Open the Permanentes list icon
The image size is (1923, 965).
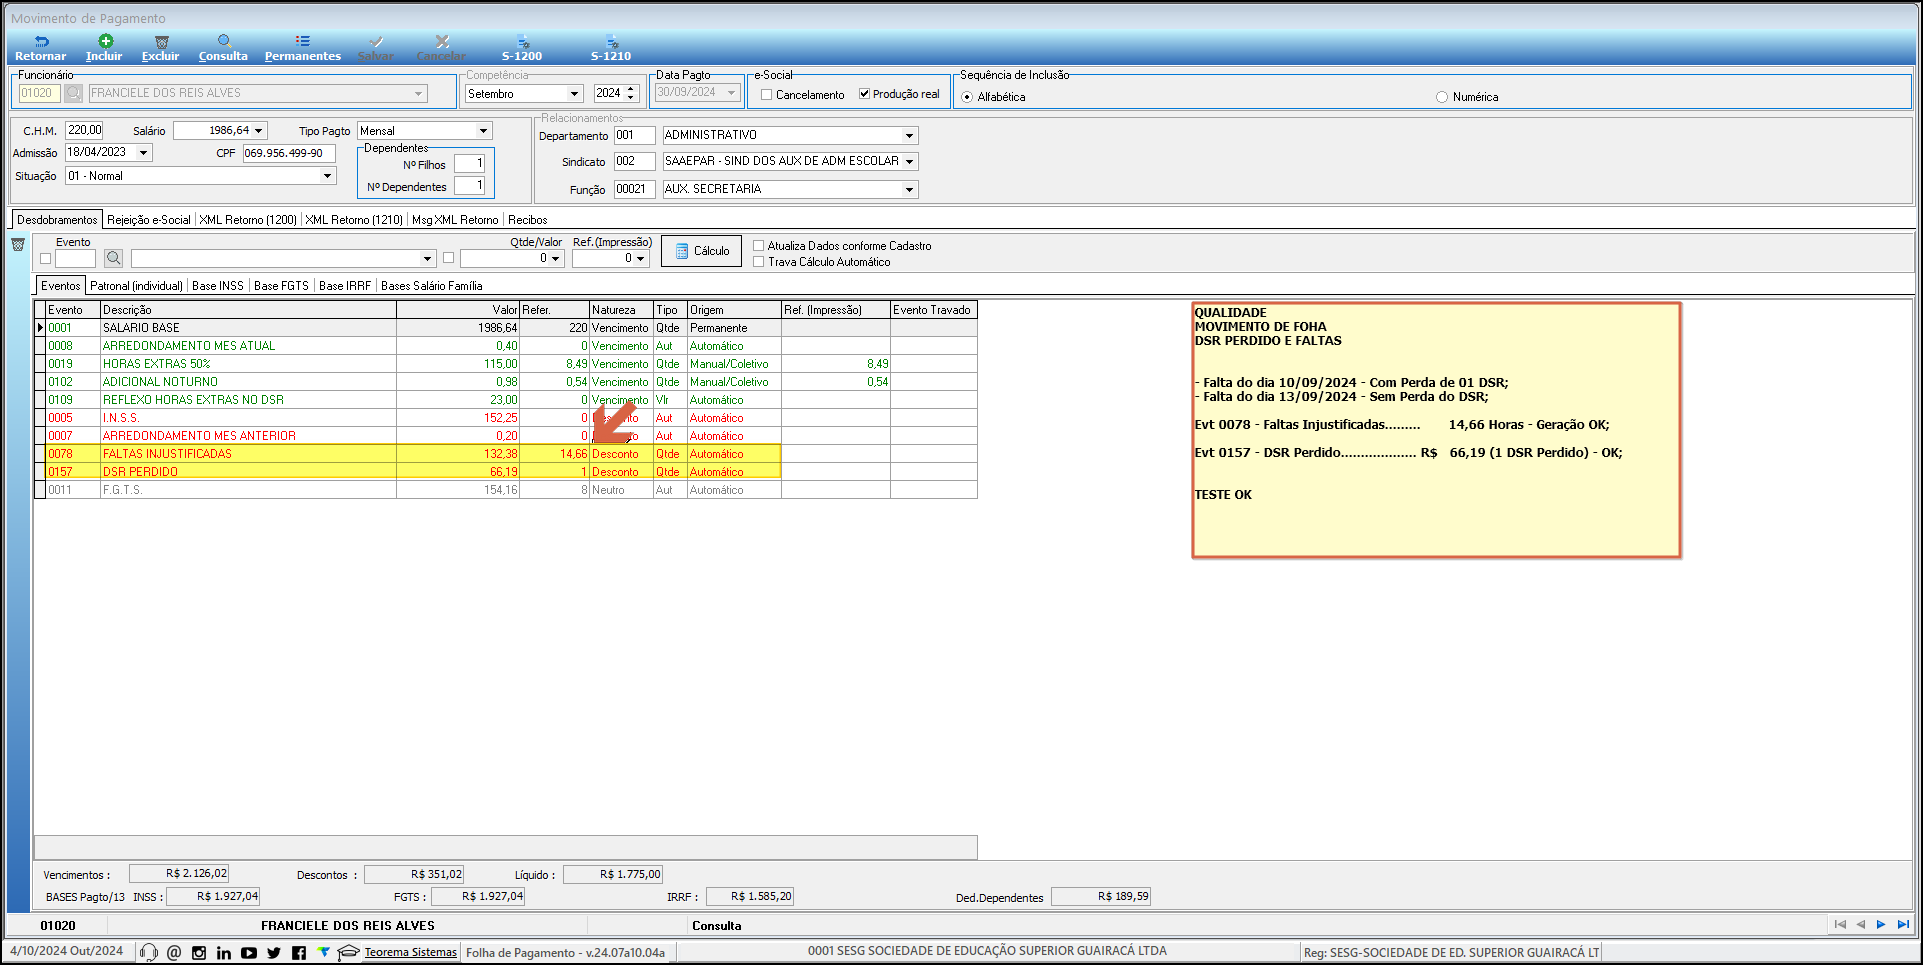pyautogui.click(x=303, y=42)
